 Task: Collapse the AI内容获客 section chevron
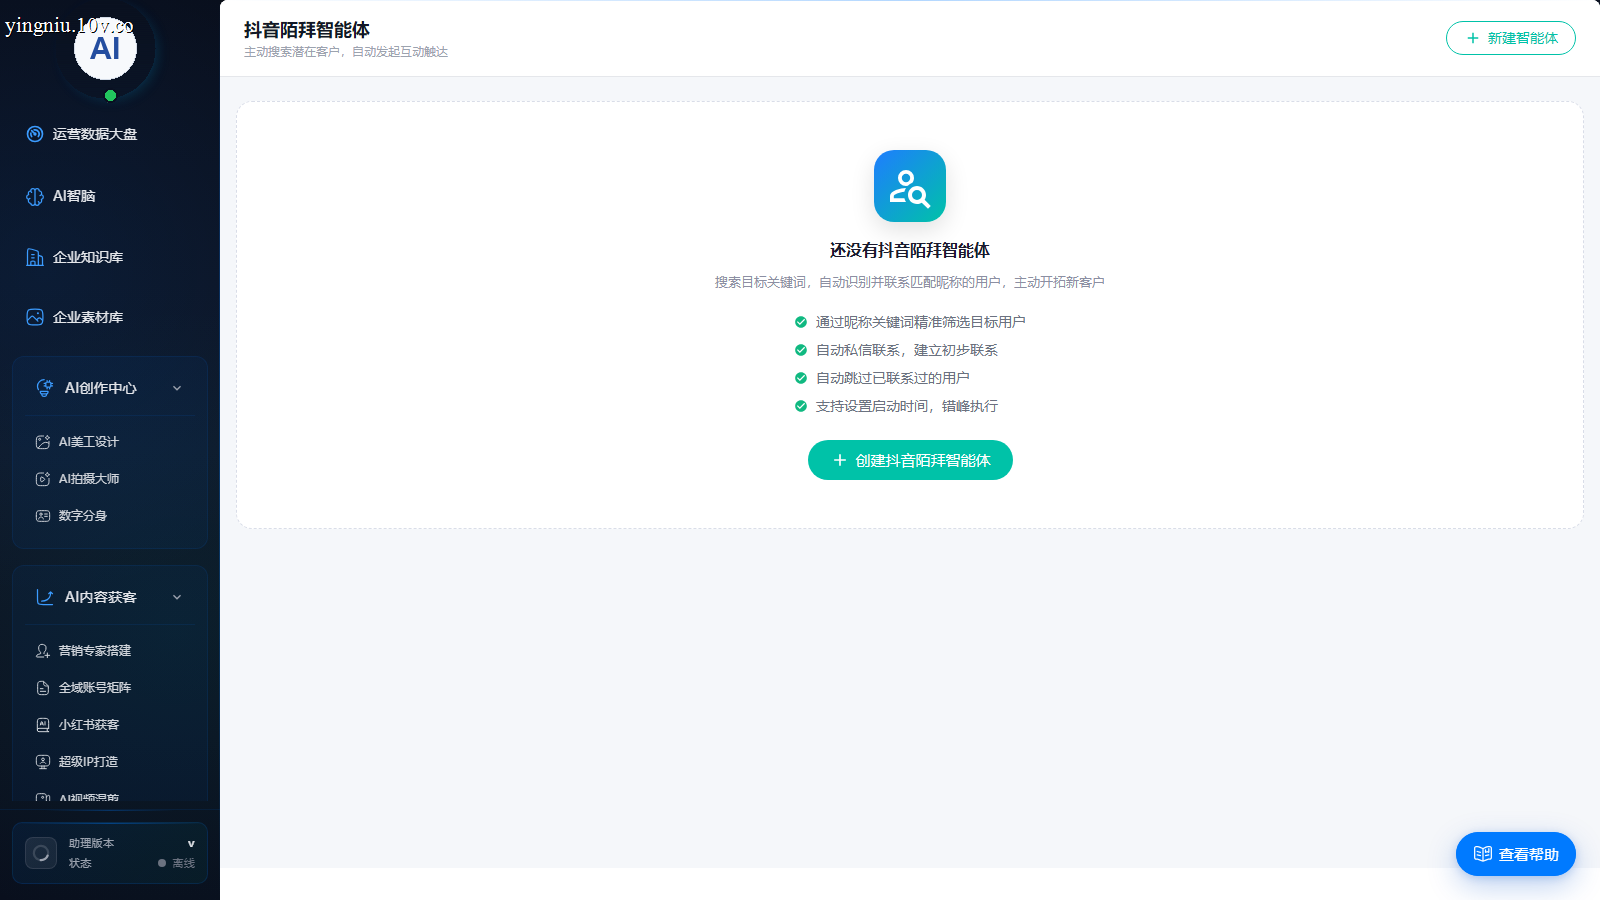(177, 597)
